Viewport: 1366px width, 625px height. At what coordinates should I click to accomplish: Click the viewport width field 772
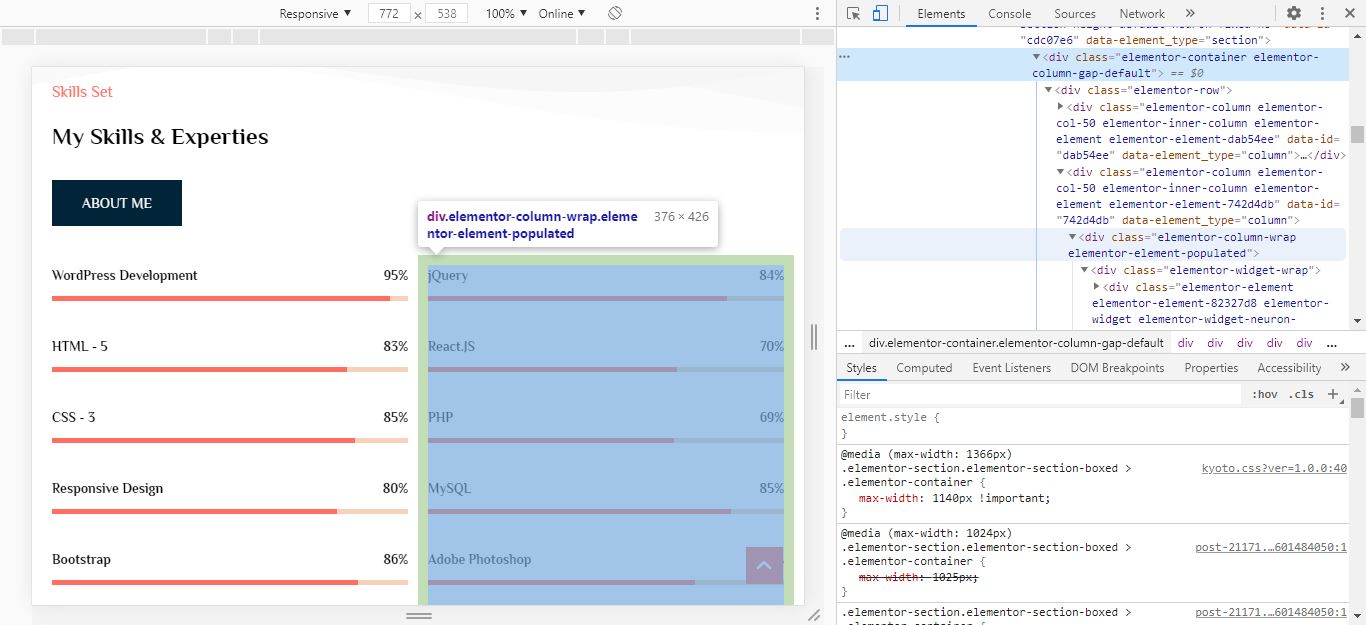click(390, 13)
